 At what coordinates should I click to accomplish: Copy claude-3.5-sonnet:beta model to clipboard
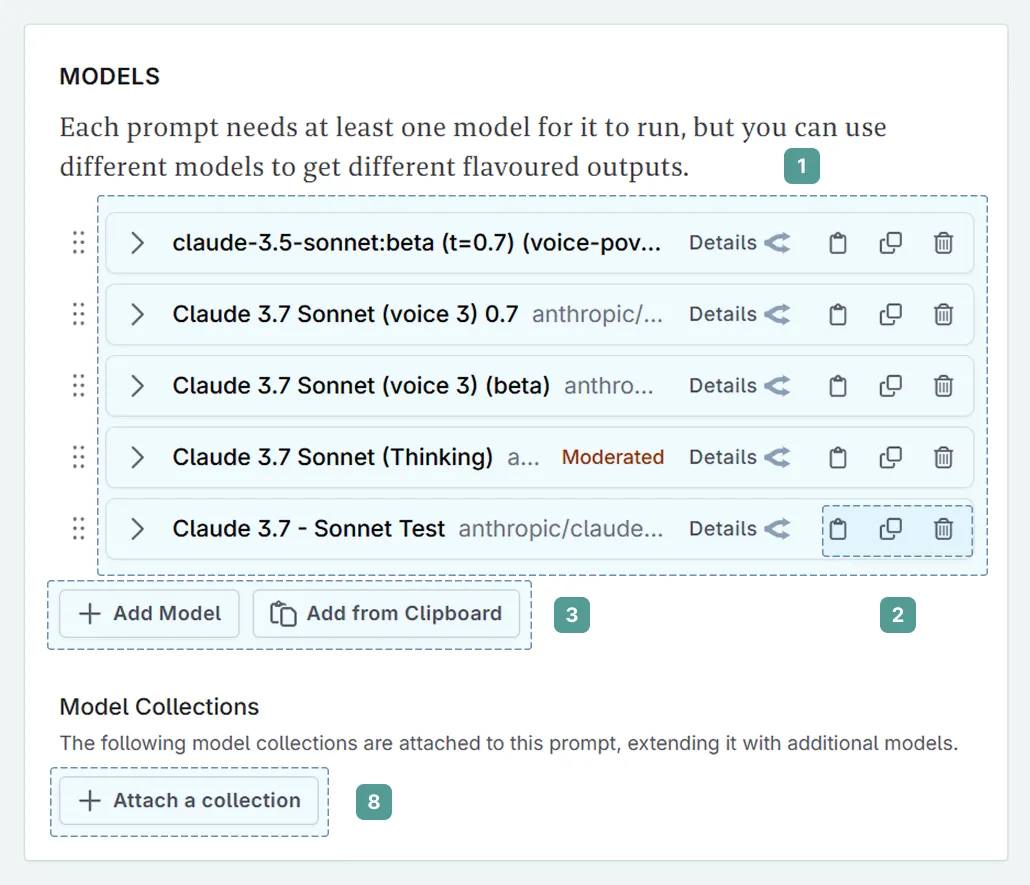tap(838, 242)
